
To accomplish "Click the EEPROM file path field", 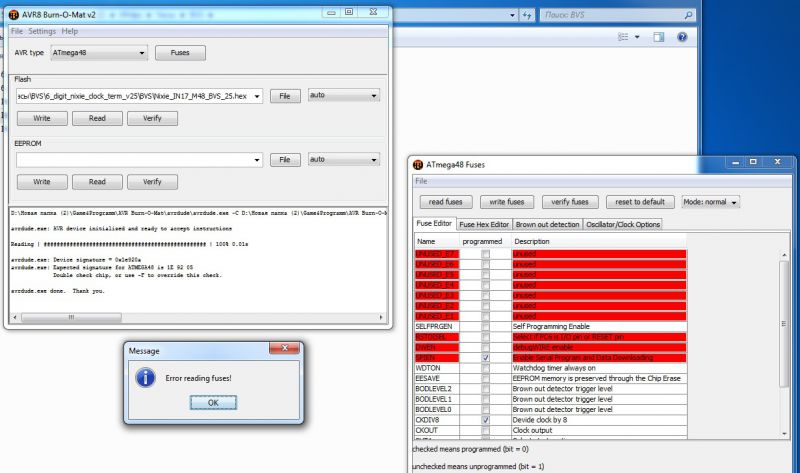I will (x=139, y=159).
